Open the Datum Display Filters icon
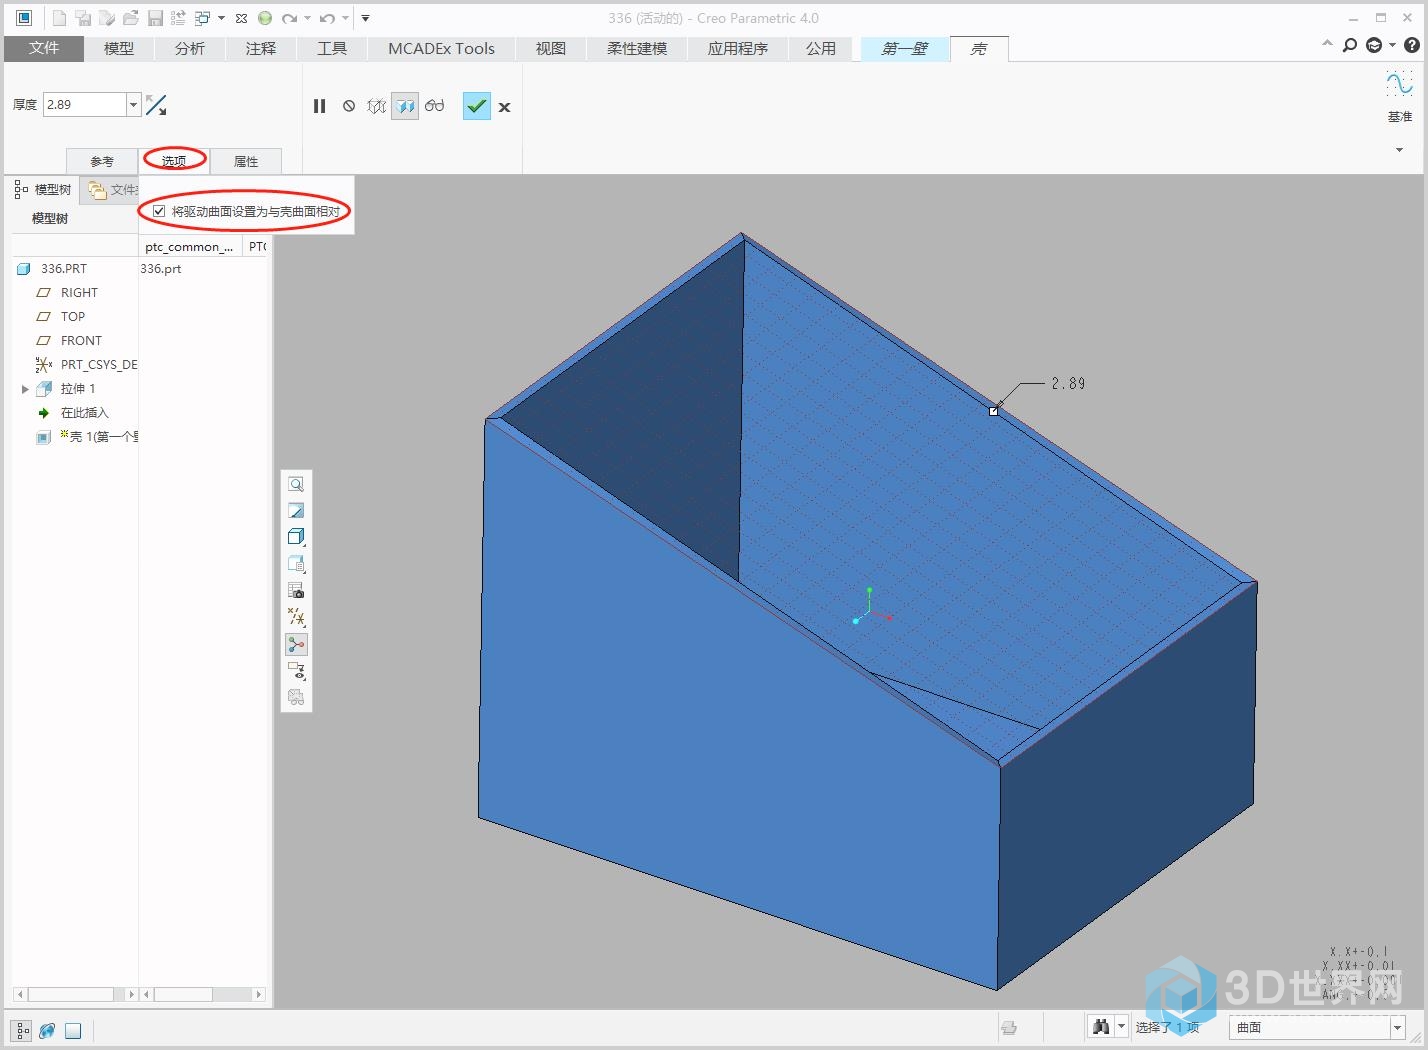 coord(296,617)
